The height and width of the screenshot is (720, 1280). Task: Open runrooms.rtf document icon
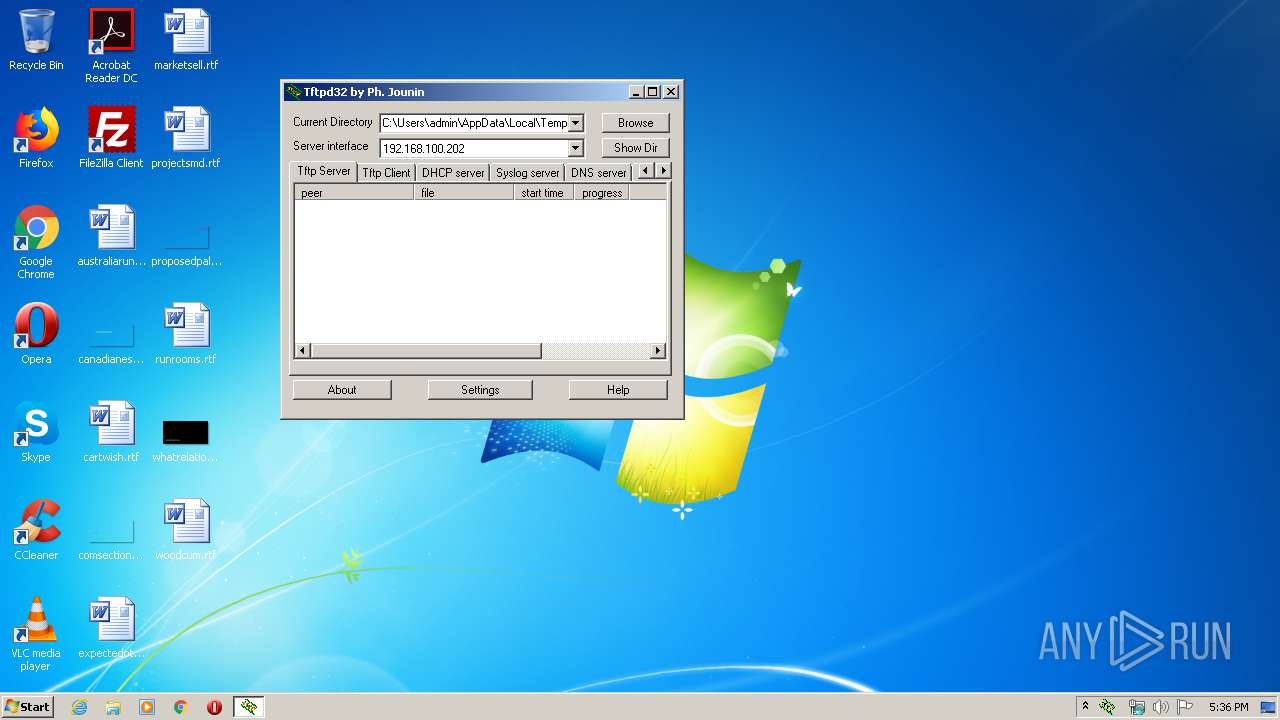coord(186,334)
